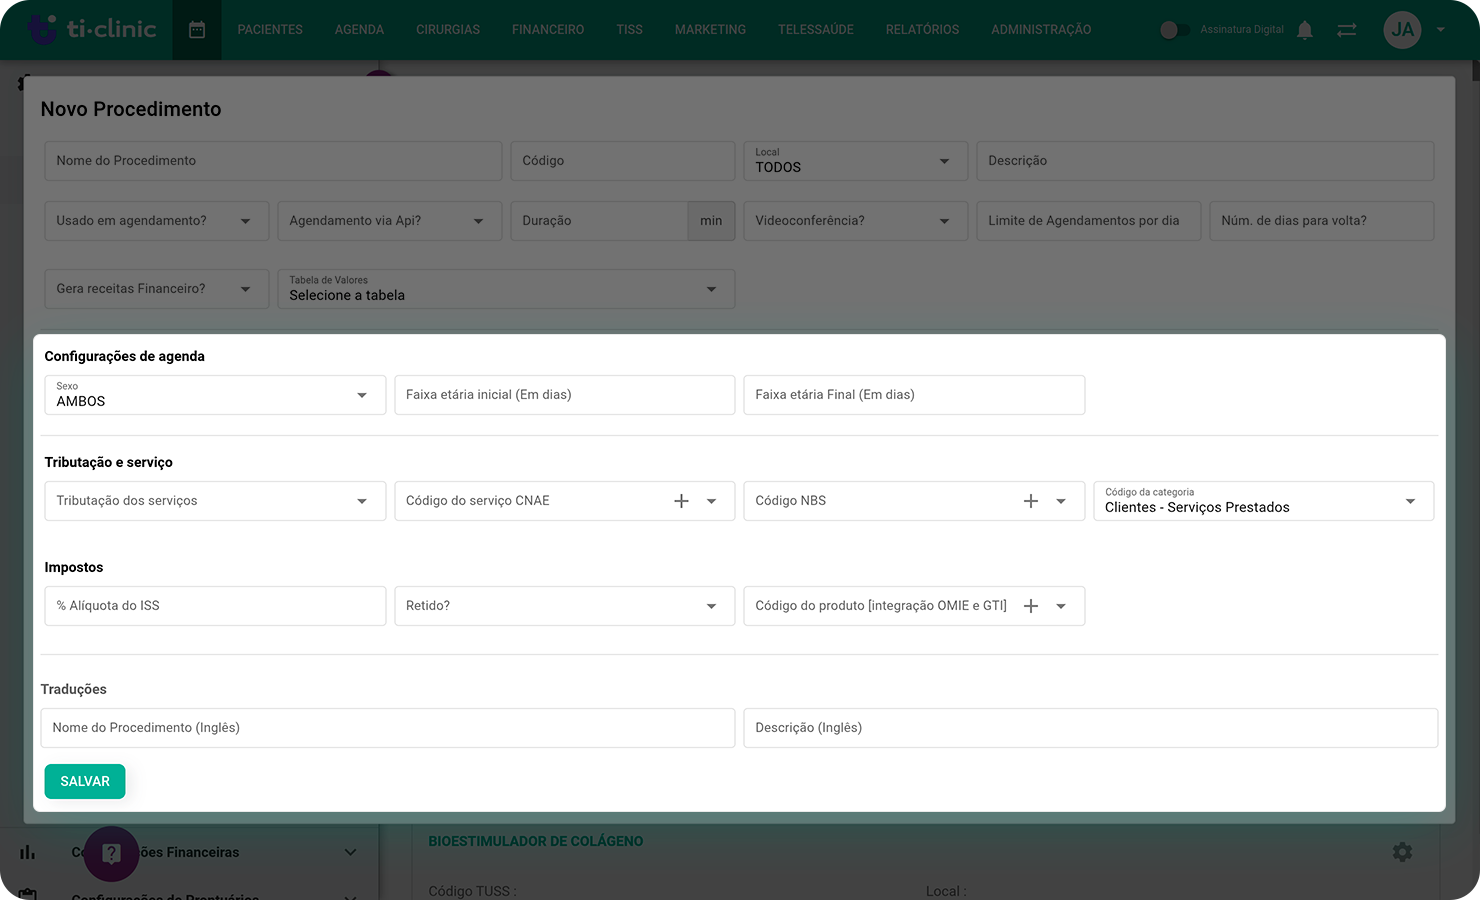Click the calendar icon in top navbar
Screen dimensions: 1480x900
[197, 30]
